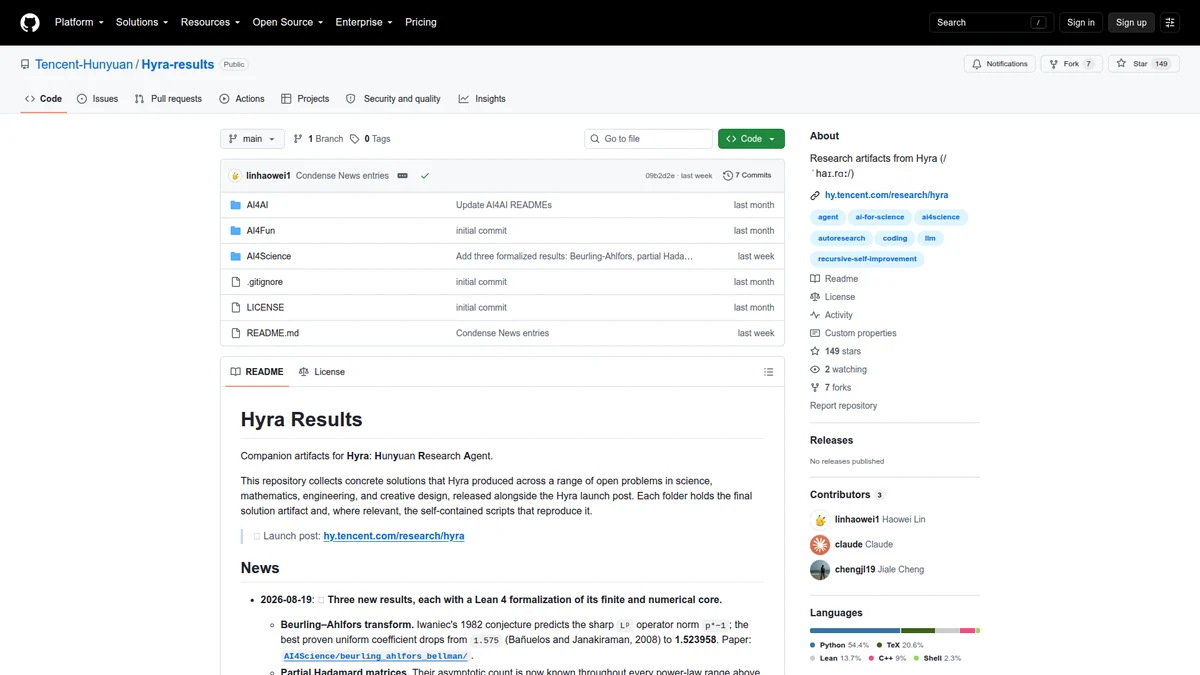1200x675 pixels.
Task: Click chengjl19 contributor avatar
Action: tap(820, 570)
